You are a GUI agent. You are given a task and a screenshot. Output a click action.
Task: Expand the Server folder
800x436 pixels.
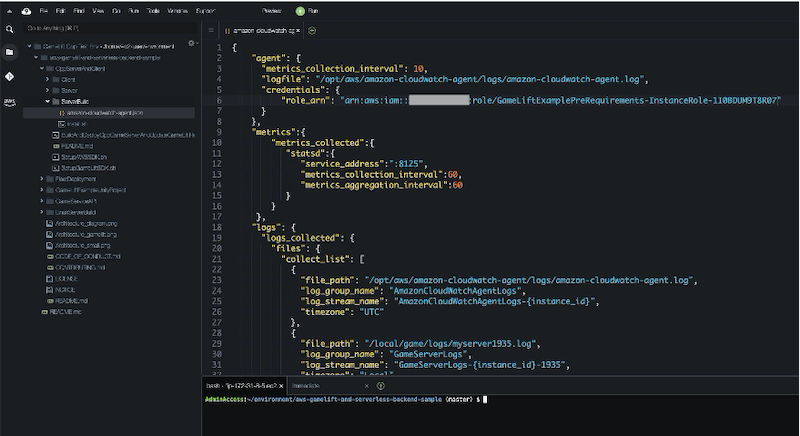(47, 90)
